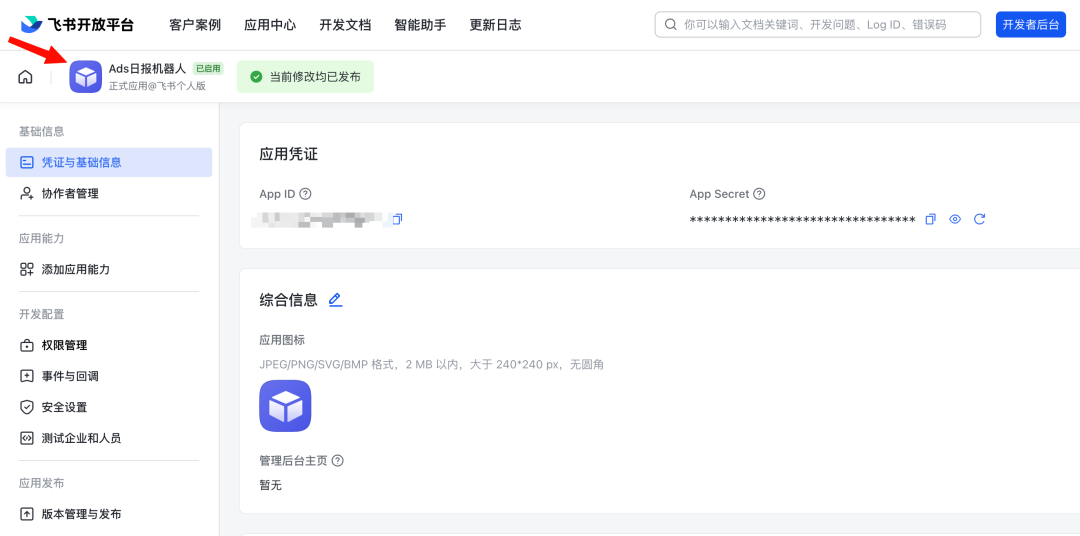
Task: Open 智能助手 in top navigation
Action: click(x=420, y=25)
